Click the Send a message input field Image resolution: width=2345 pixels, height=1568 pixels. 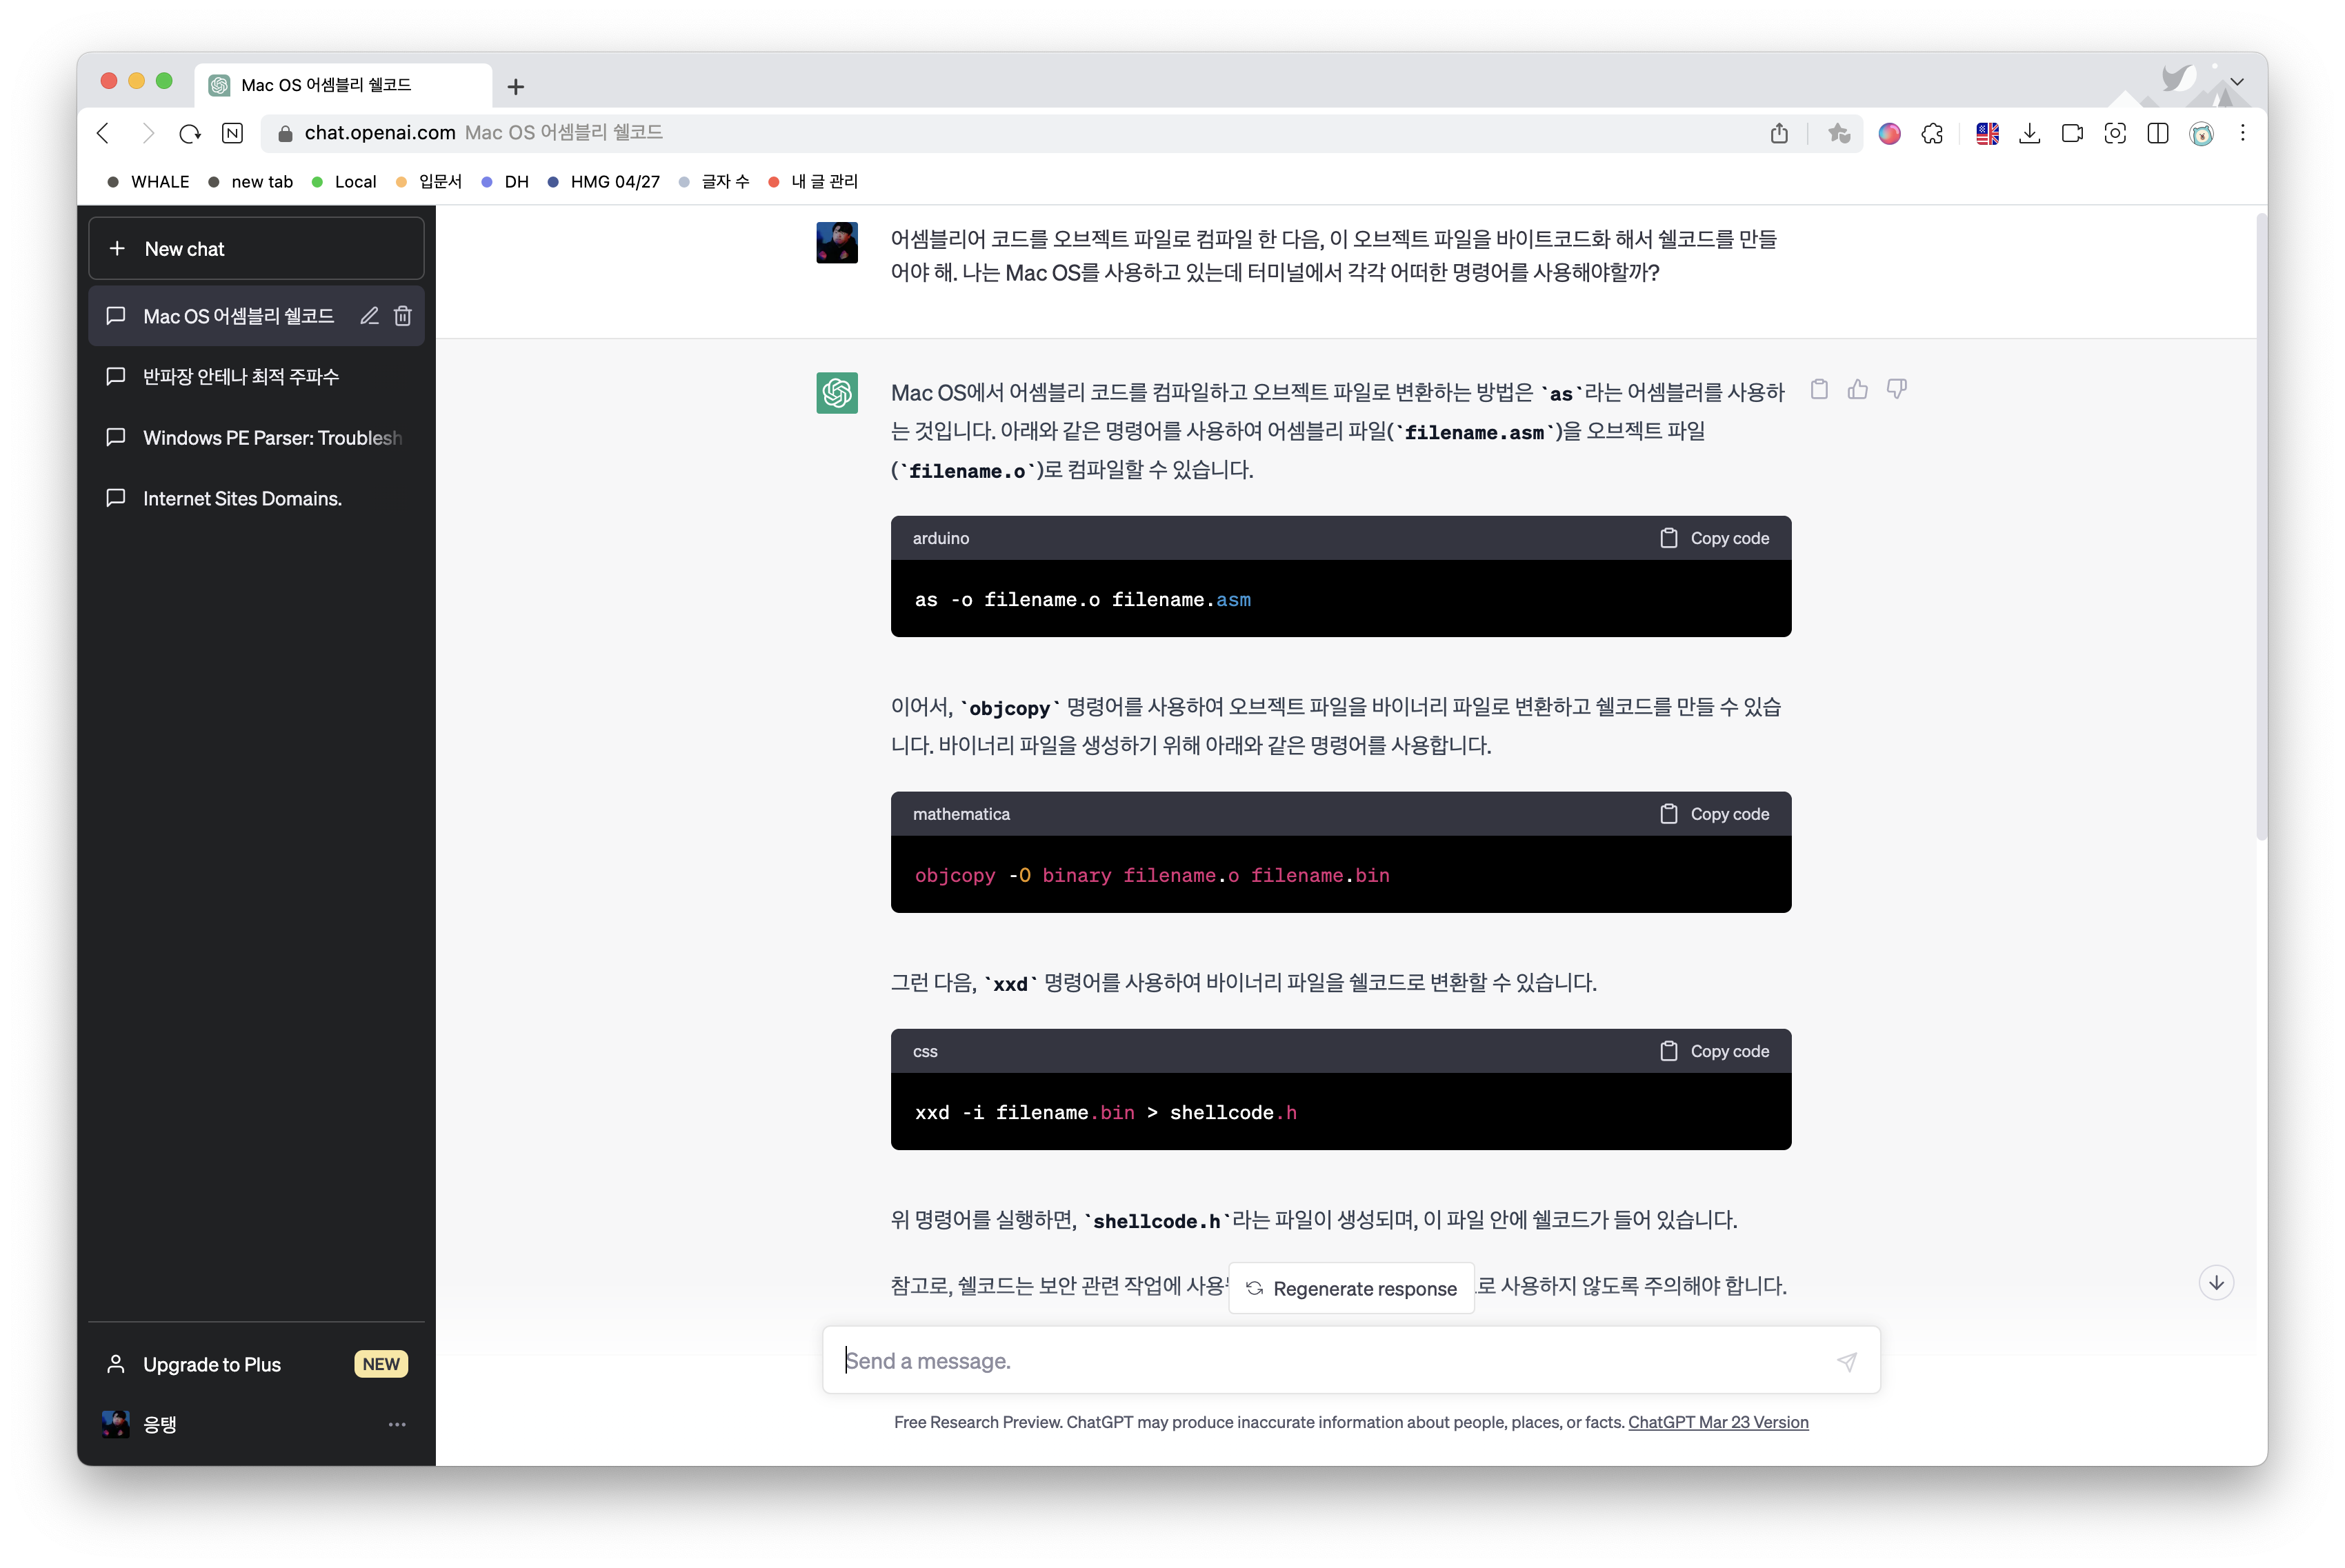coord(1330,1361)
